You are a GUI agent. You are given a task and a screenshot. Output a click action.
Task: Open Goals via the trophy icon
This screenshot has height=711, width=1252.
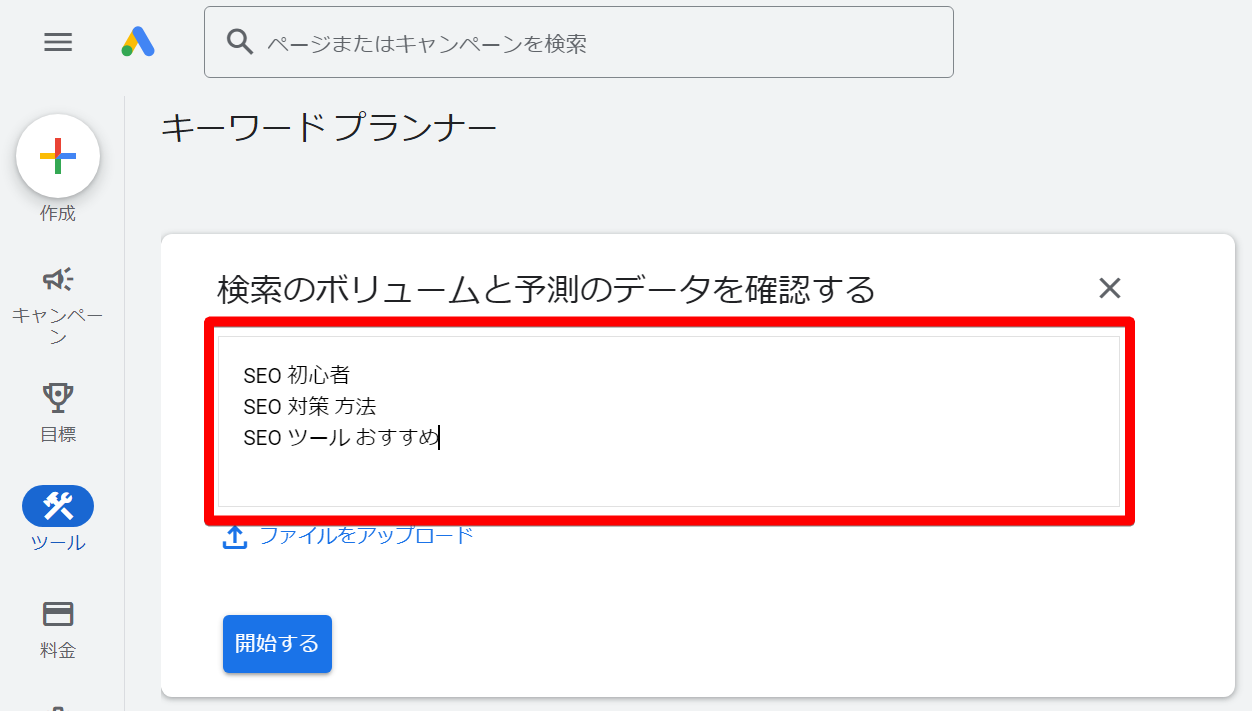[58, 397]
